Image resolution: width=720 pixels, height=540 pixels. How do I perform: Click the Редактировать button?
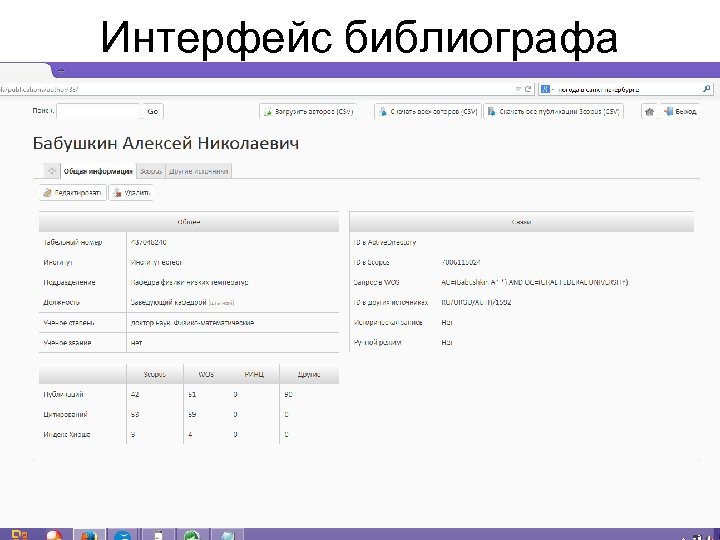point(73,193)
